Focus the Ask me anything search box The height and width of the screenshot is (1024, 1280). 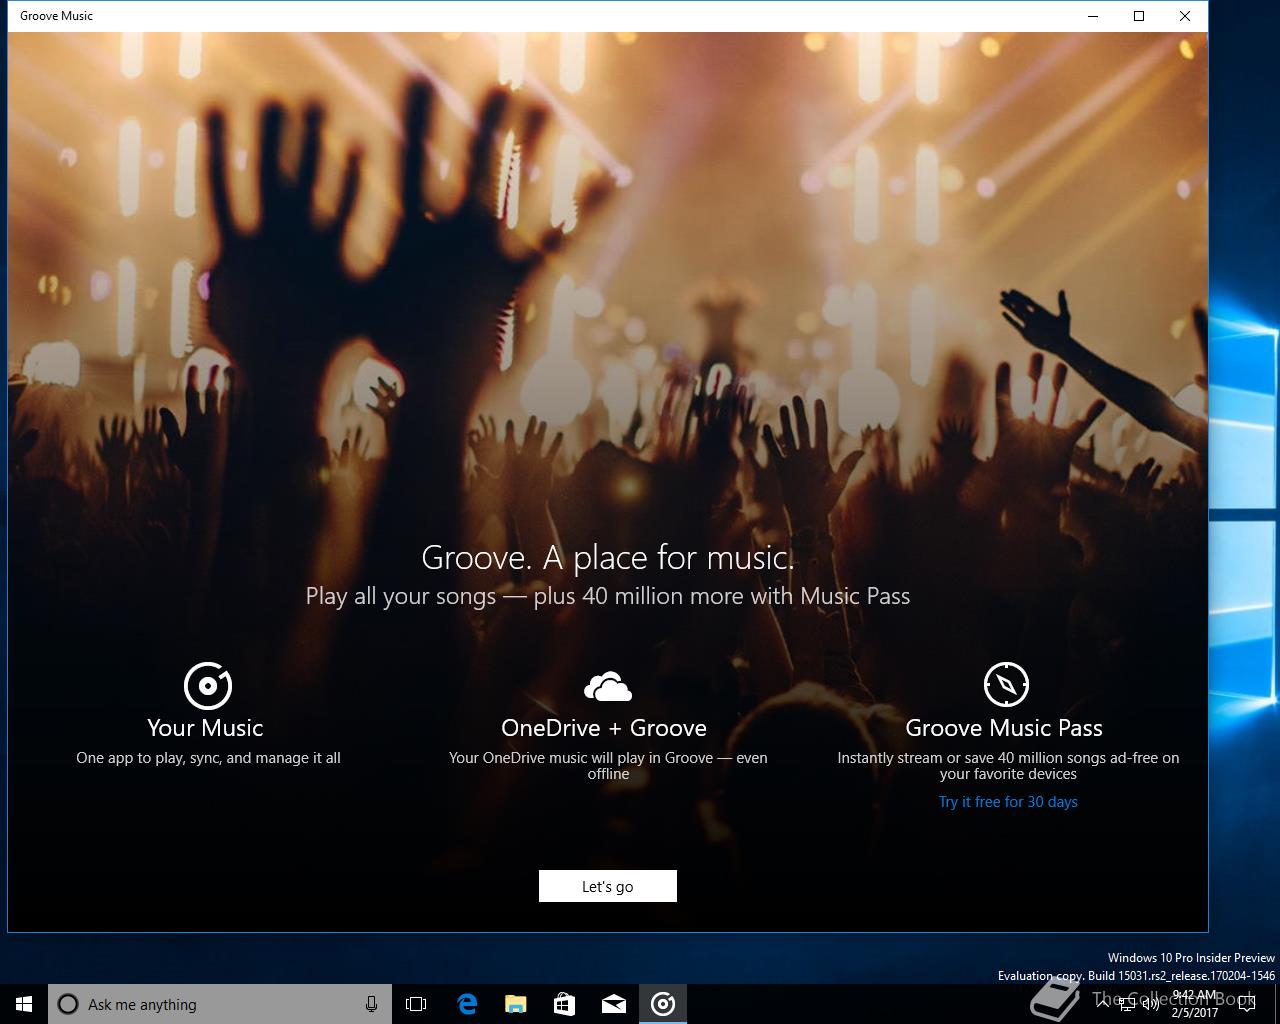click(220, 1004)
